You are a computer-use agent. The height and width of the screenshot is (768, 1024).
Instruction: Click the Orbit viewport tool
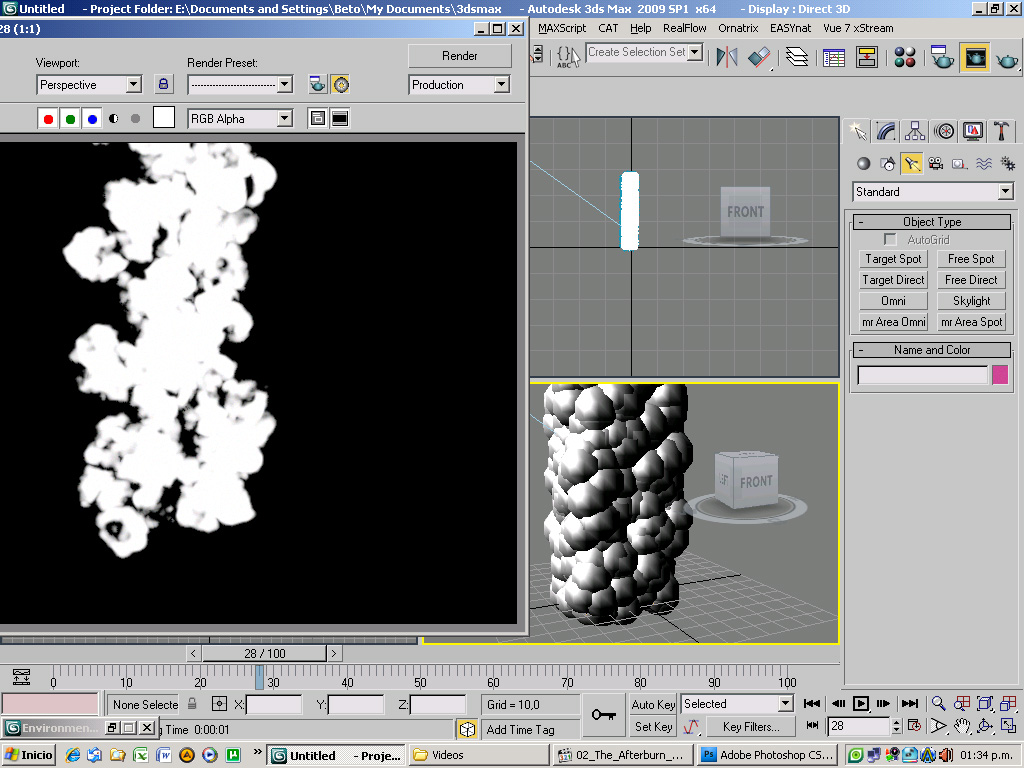point(985,726)
